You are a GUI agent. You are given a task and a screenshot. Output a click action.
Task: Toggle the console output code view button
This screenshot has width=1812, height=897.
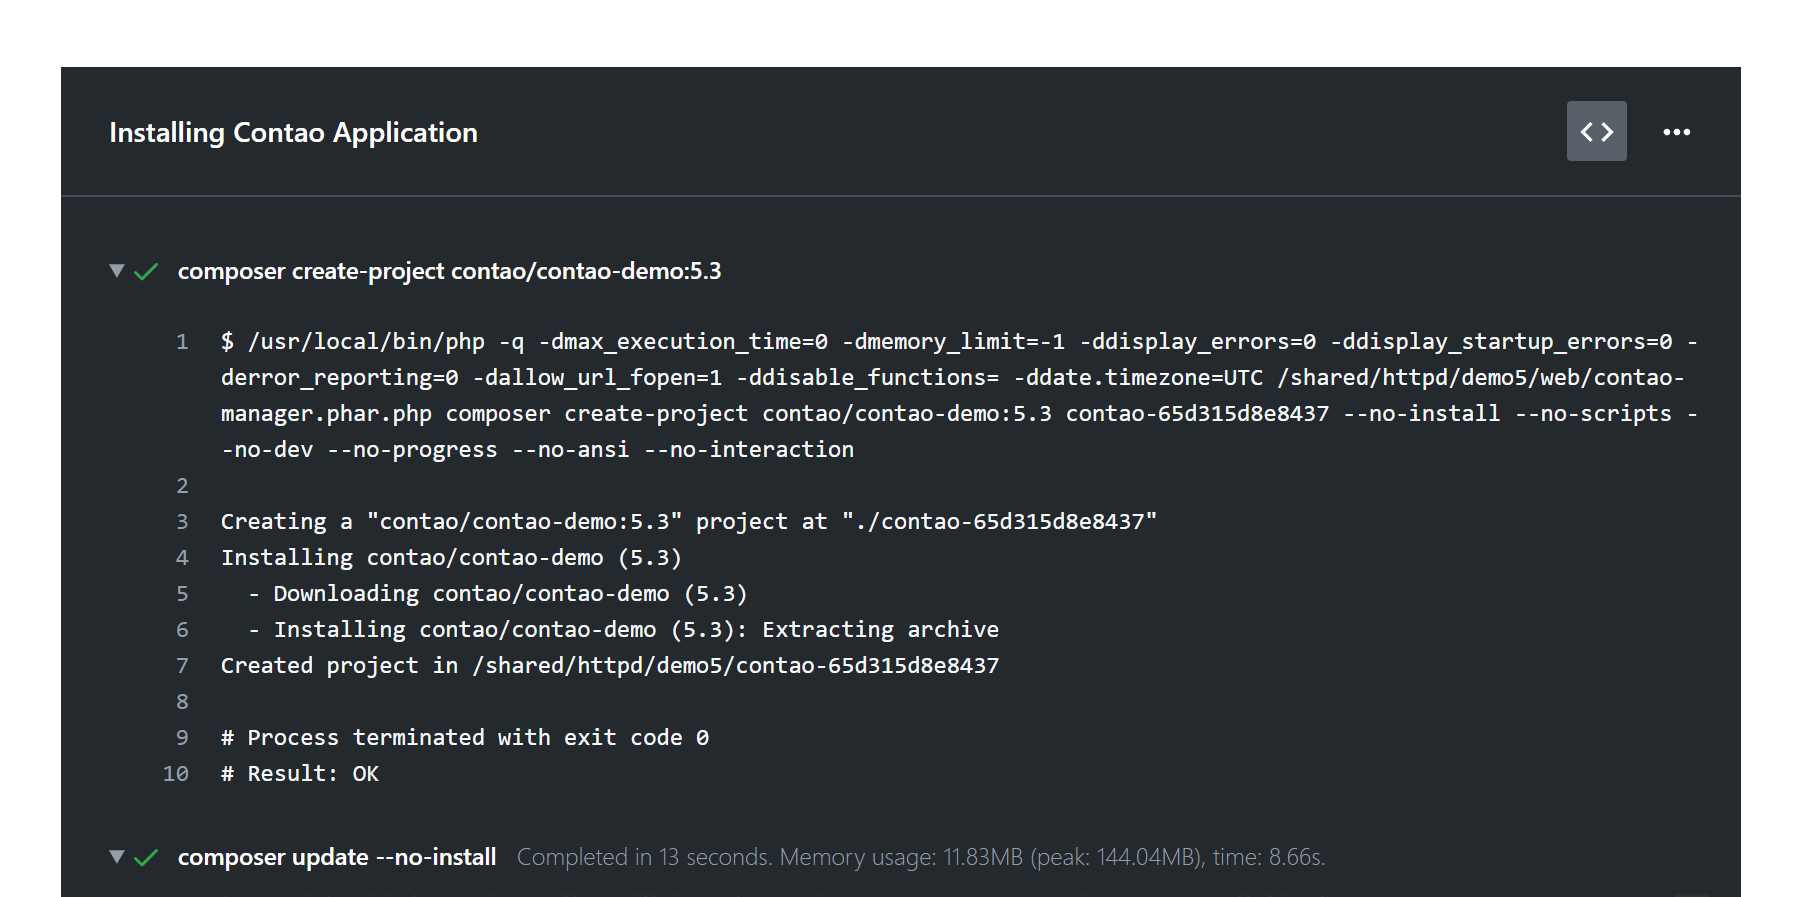click(x=1596, y=131)
